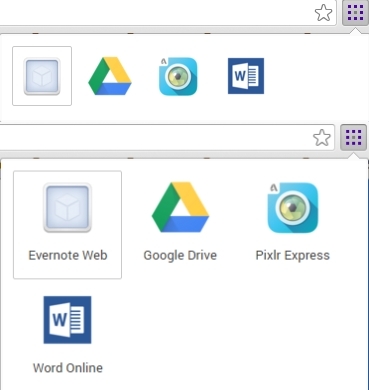Launch the Evernote Web app icon

pyautogui.click(x=67, y=207)
